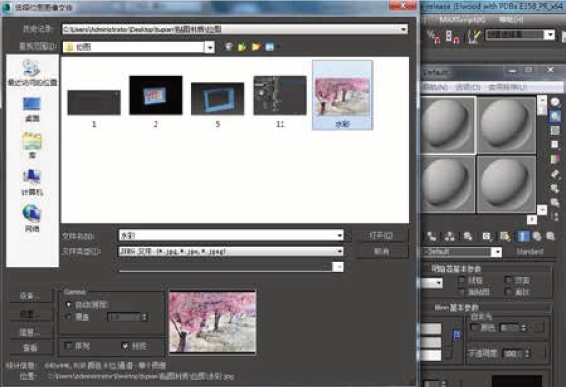Click the top-left material sample sphere

(x=448, y=125)
